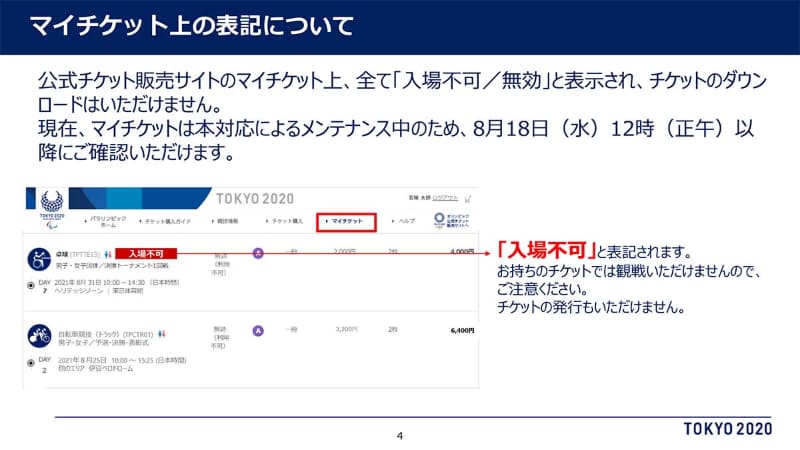
Task: Click the ログアウト logout link
Action: click(445, 197)
